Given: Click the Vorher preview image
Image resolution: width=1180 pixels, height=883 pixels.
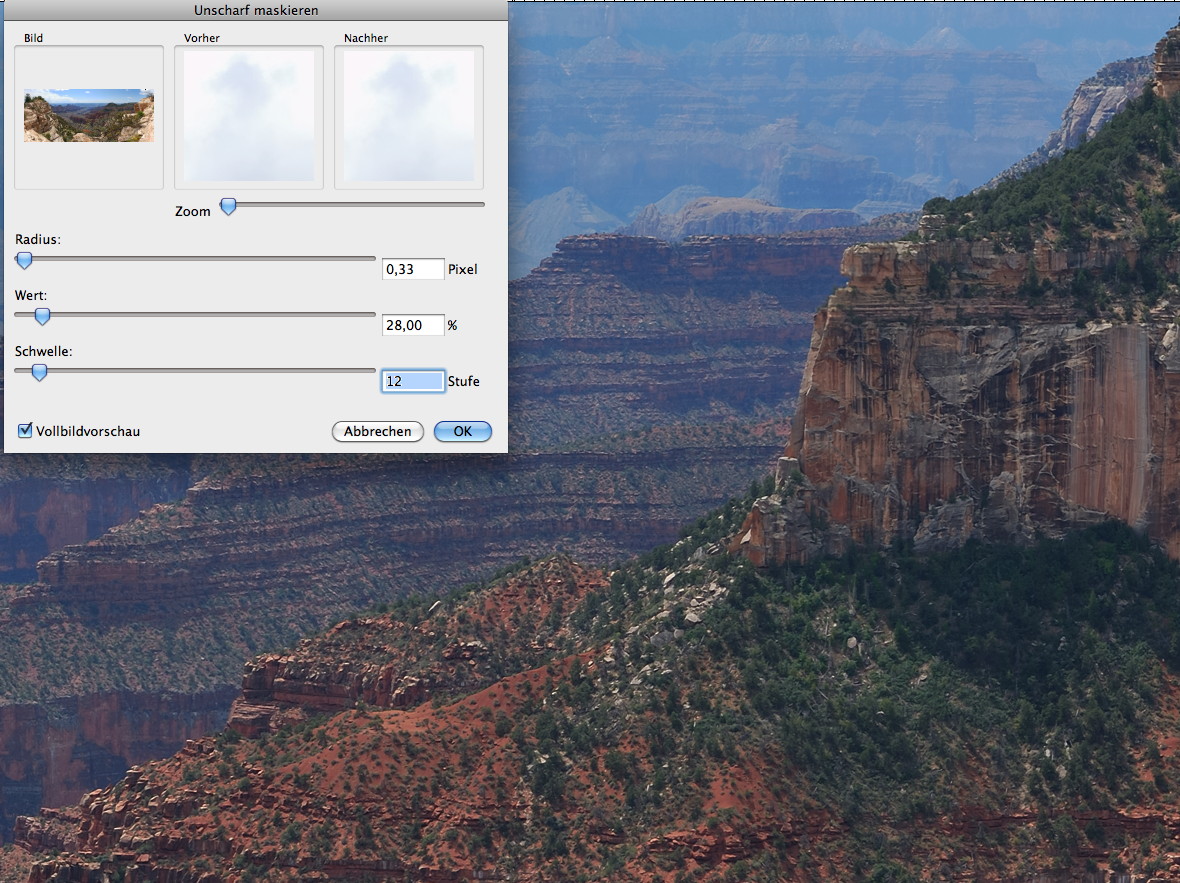Looking at the screenshot, I should pyautogui.click(x=249, y=116).
